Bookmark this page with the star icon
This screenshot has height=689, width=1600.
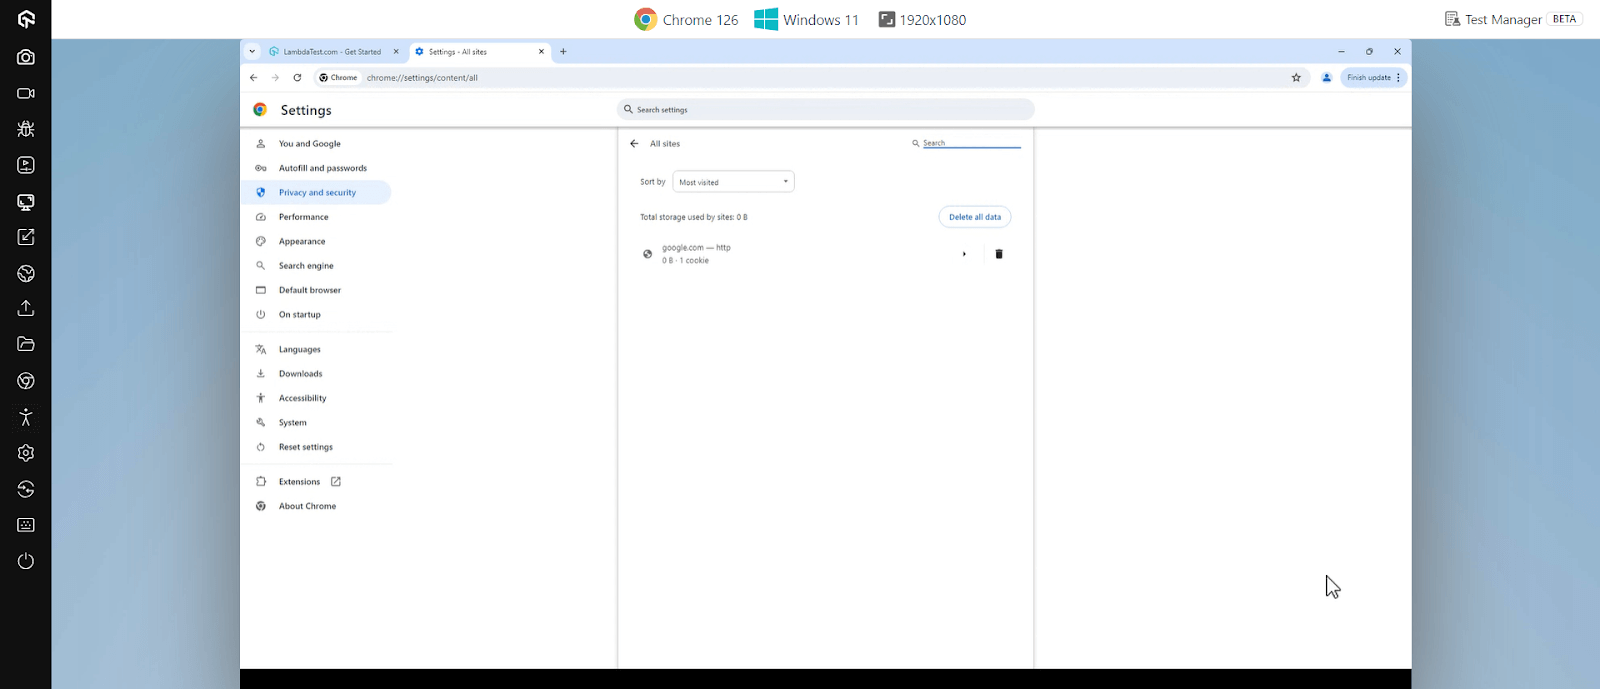click(x=1296, y=77)
